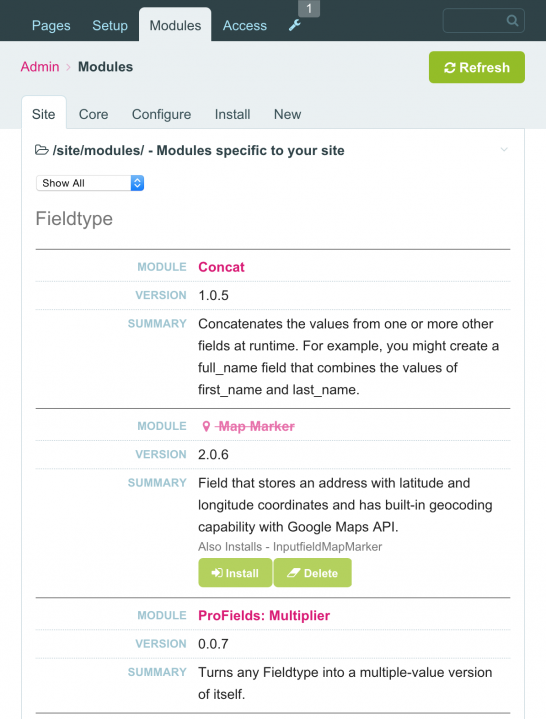The height and width of the screenshot is (719, 546).
Task: Open the wrench tools menu icon
Action: [294, 25]
